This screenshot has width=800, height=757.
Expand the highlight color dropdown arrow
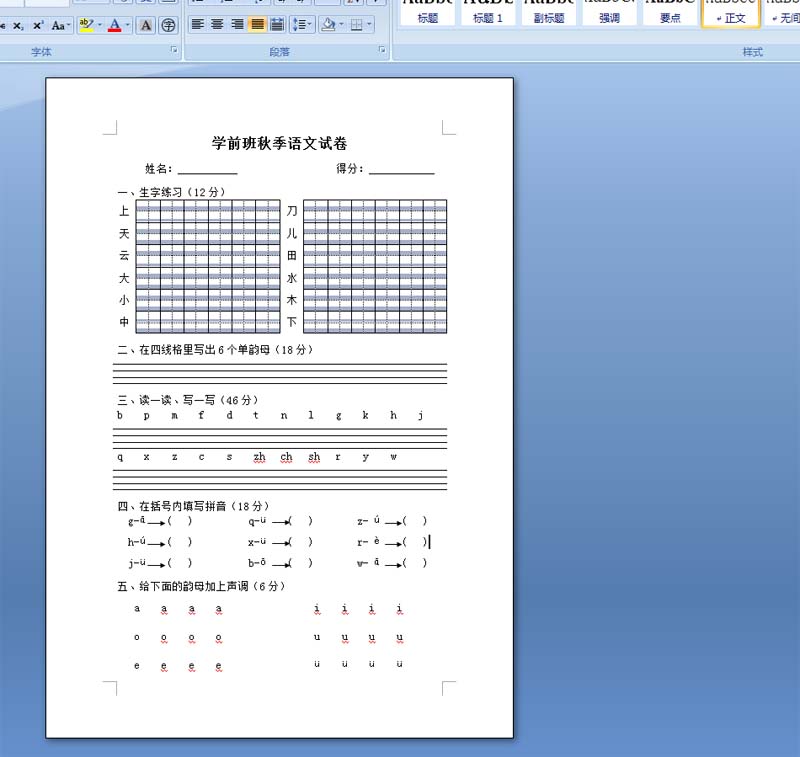click(99, 25)
